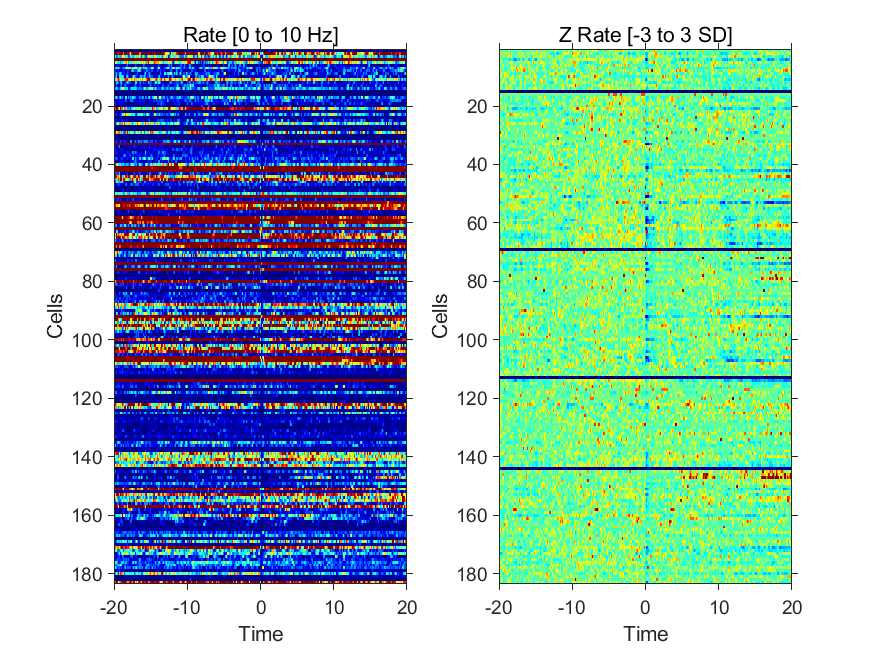875x656 pixels.
Task: Click the left plot's 'Cells' y-axis label
Action: pyautogui.click(x=55, y=316)
